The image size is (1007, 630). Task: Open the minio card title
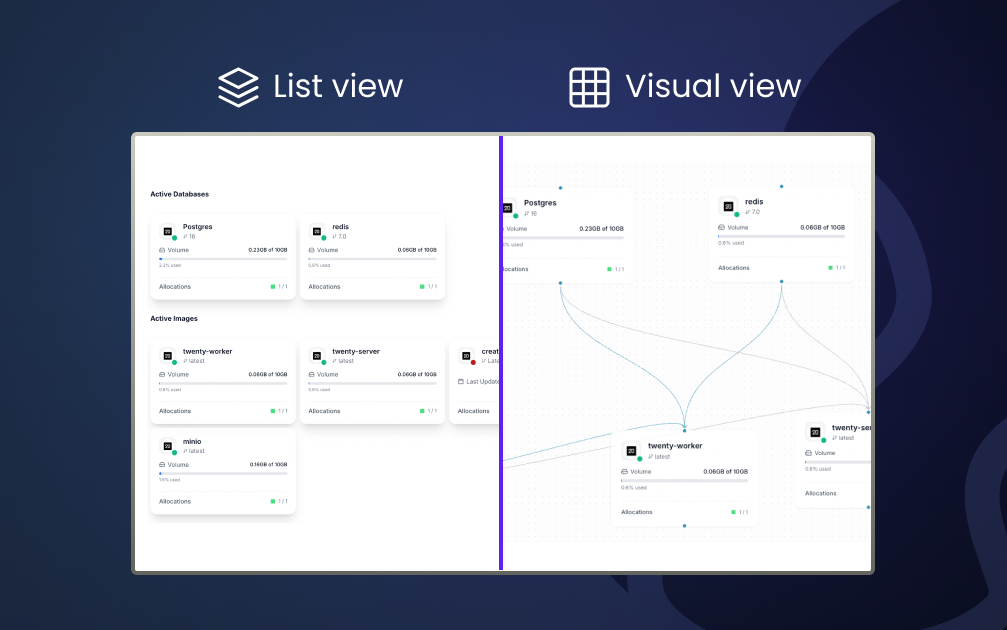click(x=192, y=441)
